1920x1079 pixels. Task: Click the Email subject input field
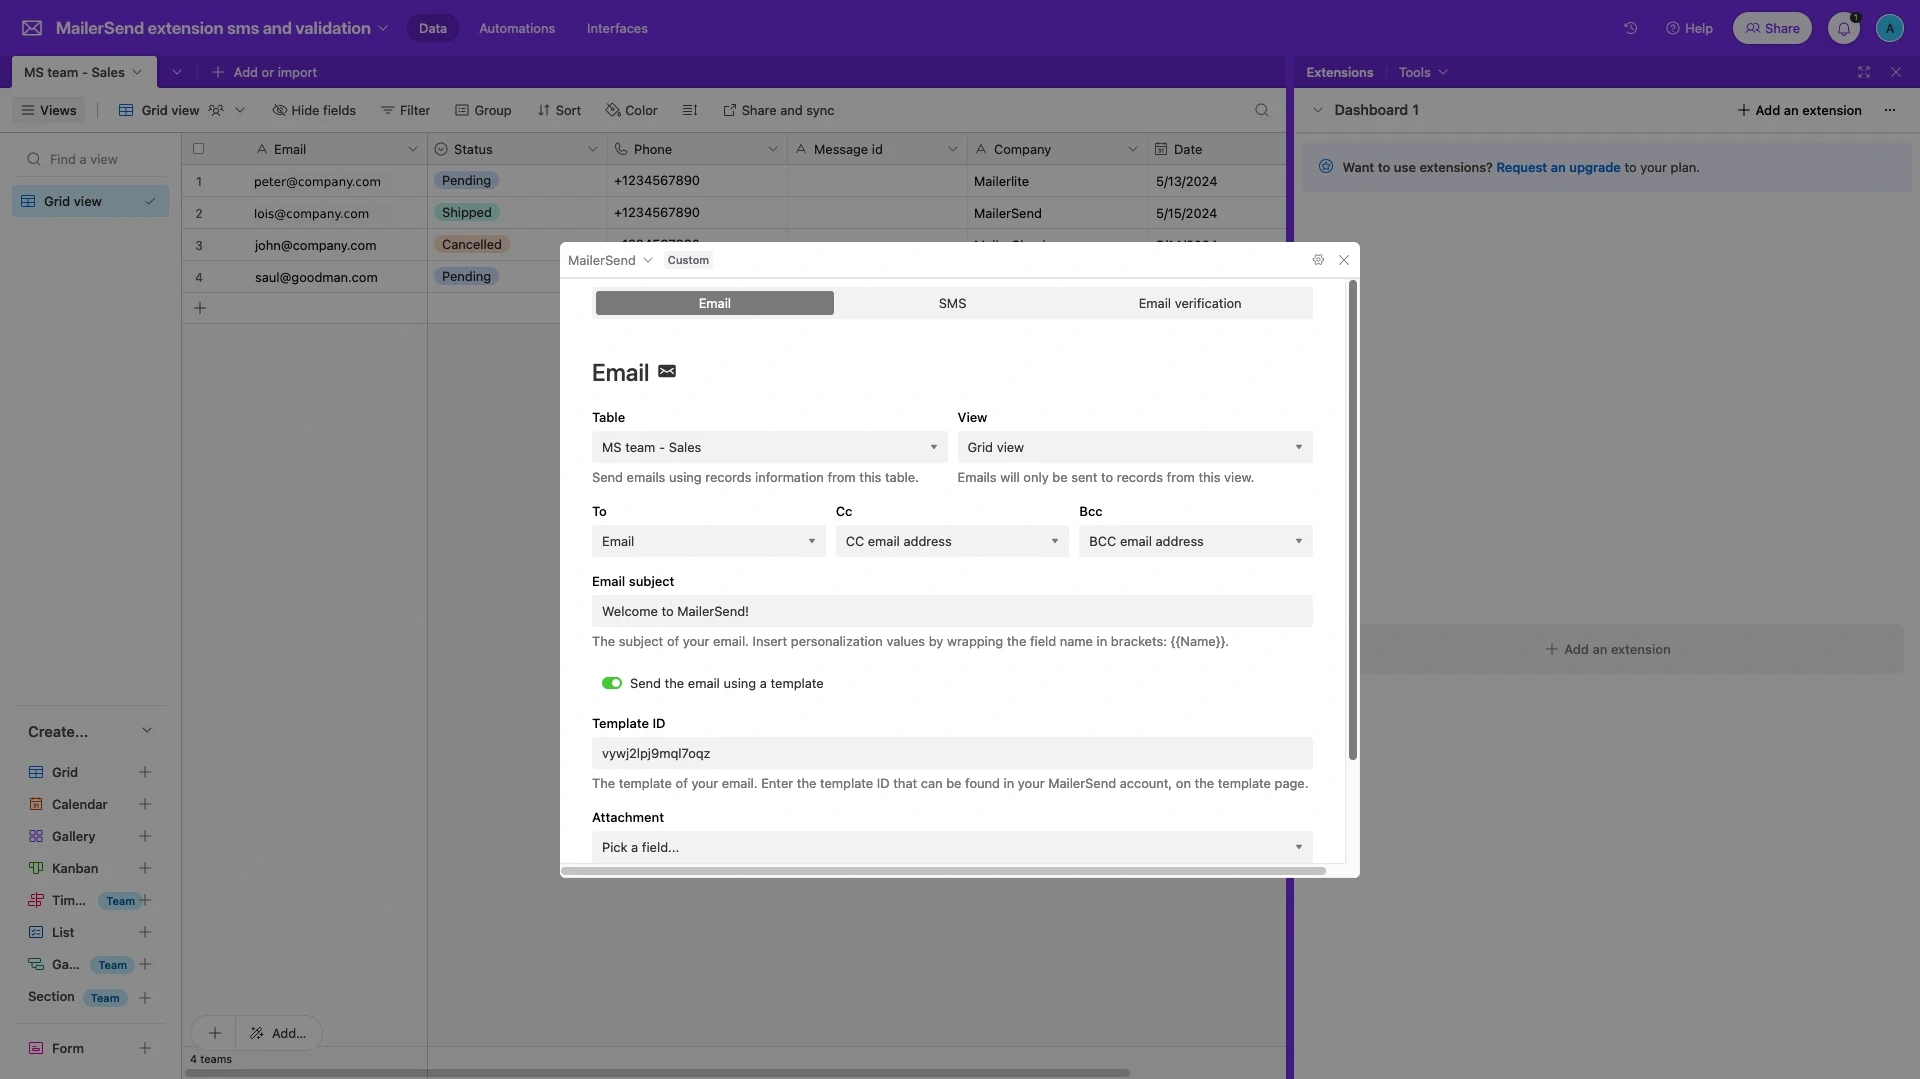point(951,611)
